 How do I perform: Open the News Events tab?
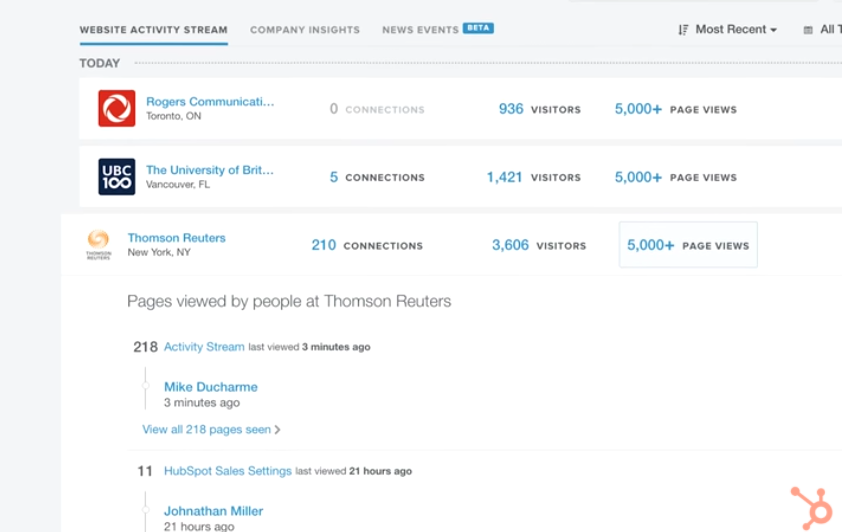click(420, 30)
